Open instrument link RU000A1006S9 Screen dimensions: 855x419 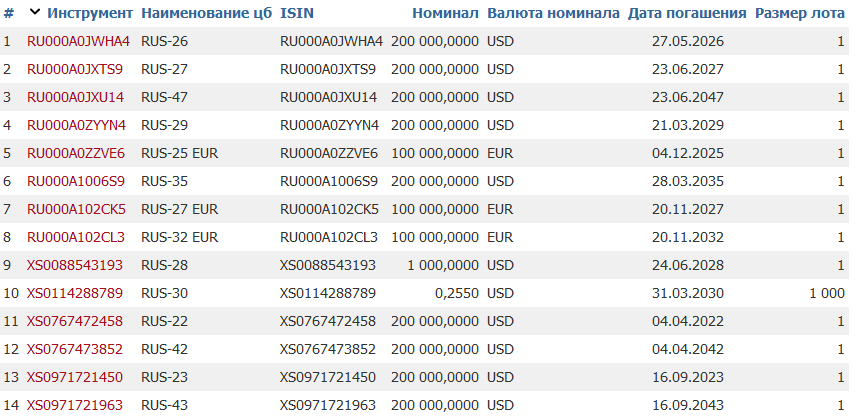tap(76, 181)
